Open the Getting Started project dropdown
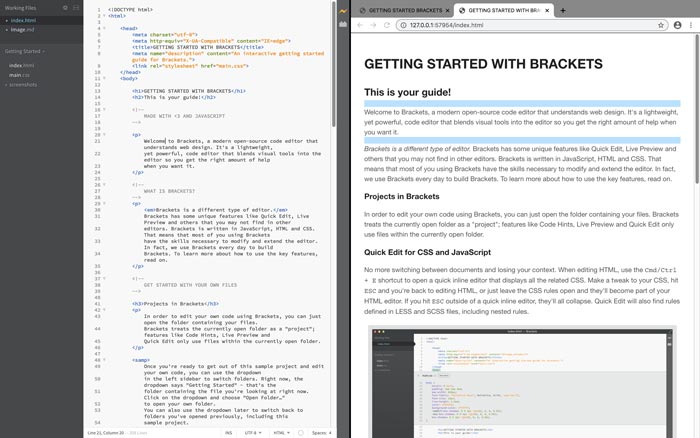 [25, 51]
